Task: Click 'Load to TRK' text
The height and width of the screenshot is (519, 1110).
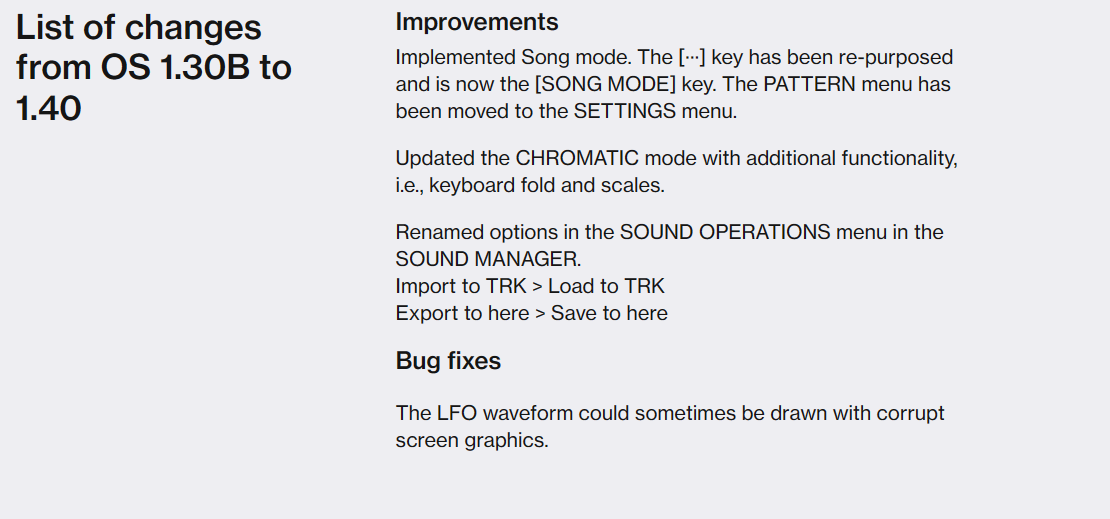Action: click(606, 286)
